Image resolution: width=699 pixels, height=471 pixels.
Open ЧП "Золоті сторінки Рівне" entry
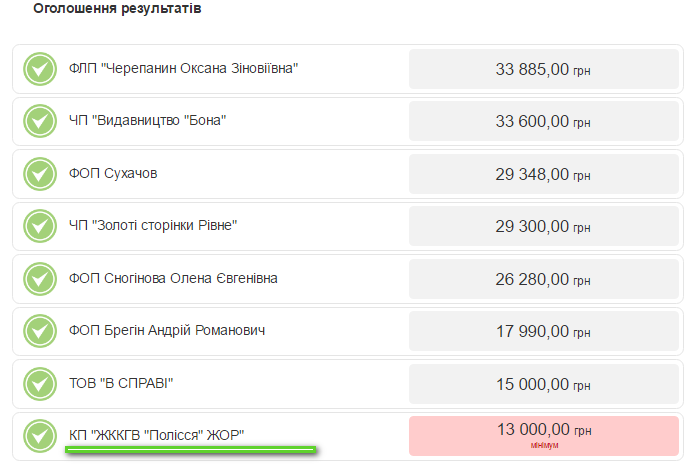coord(153,226)
